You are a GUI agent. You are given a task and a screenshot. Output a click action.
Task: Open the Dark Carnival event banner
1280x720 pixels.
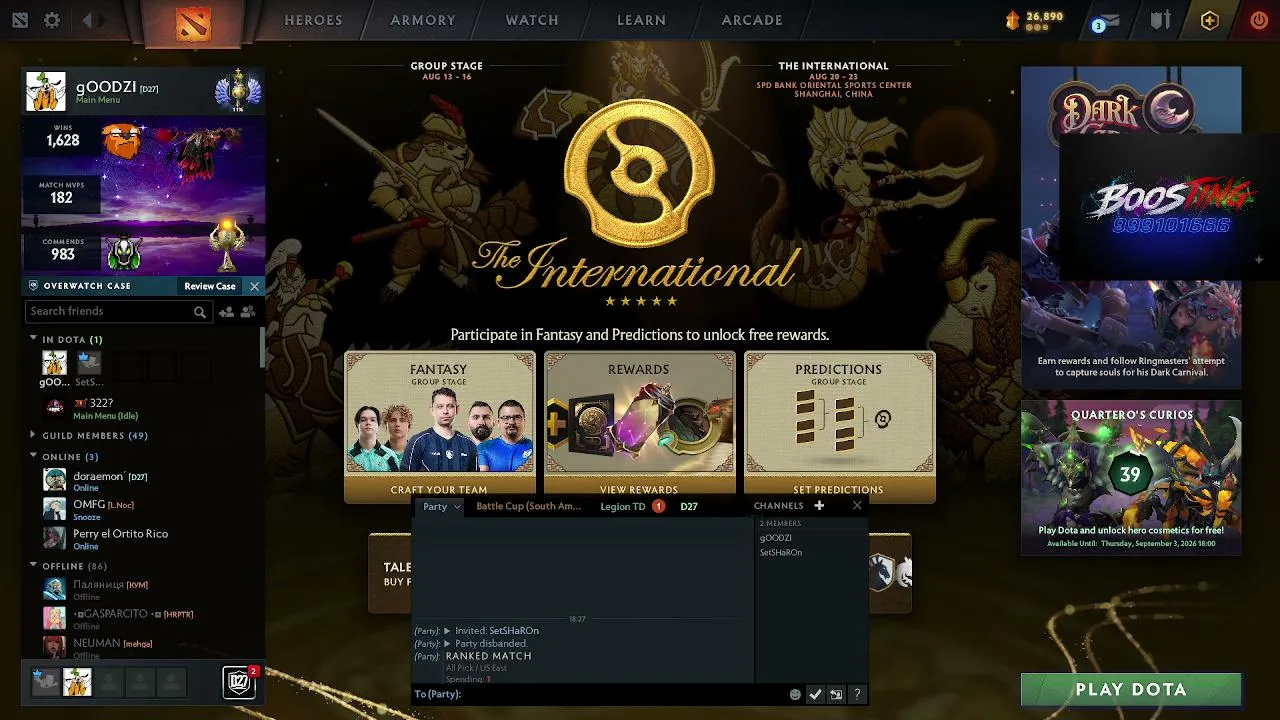1131,228
